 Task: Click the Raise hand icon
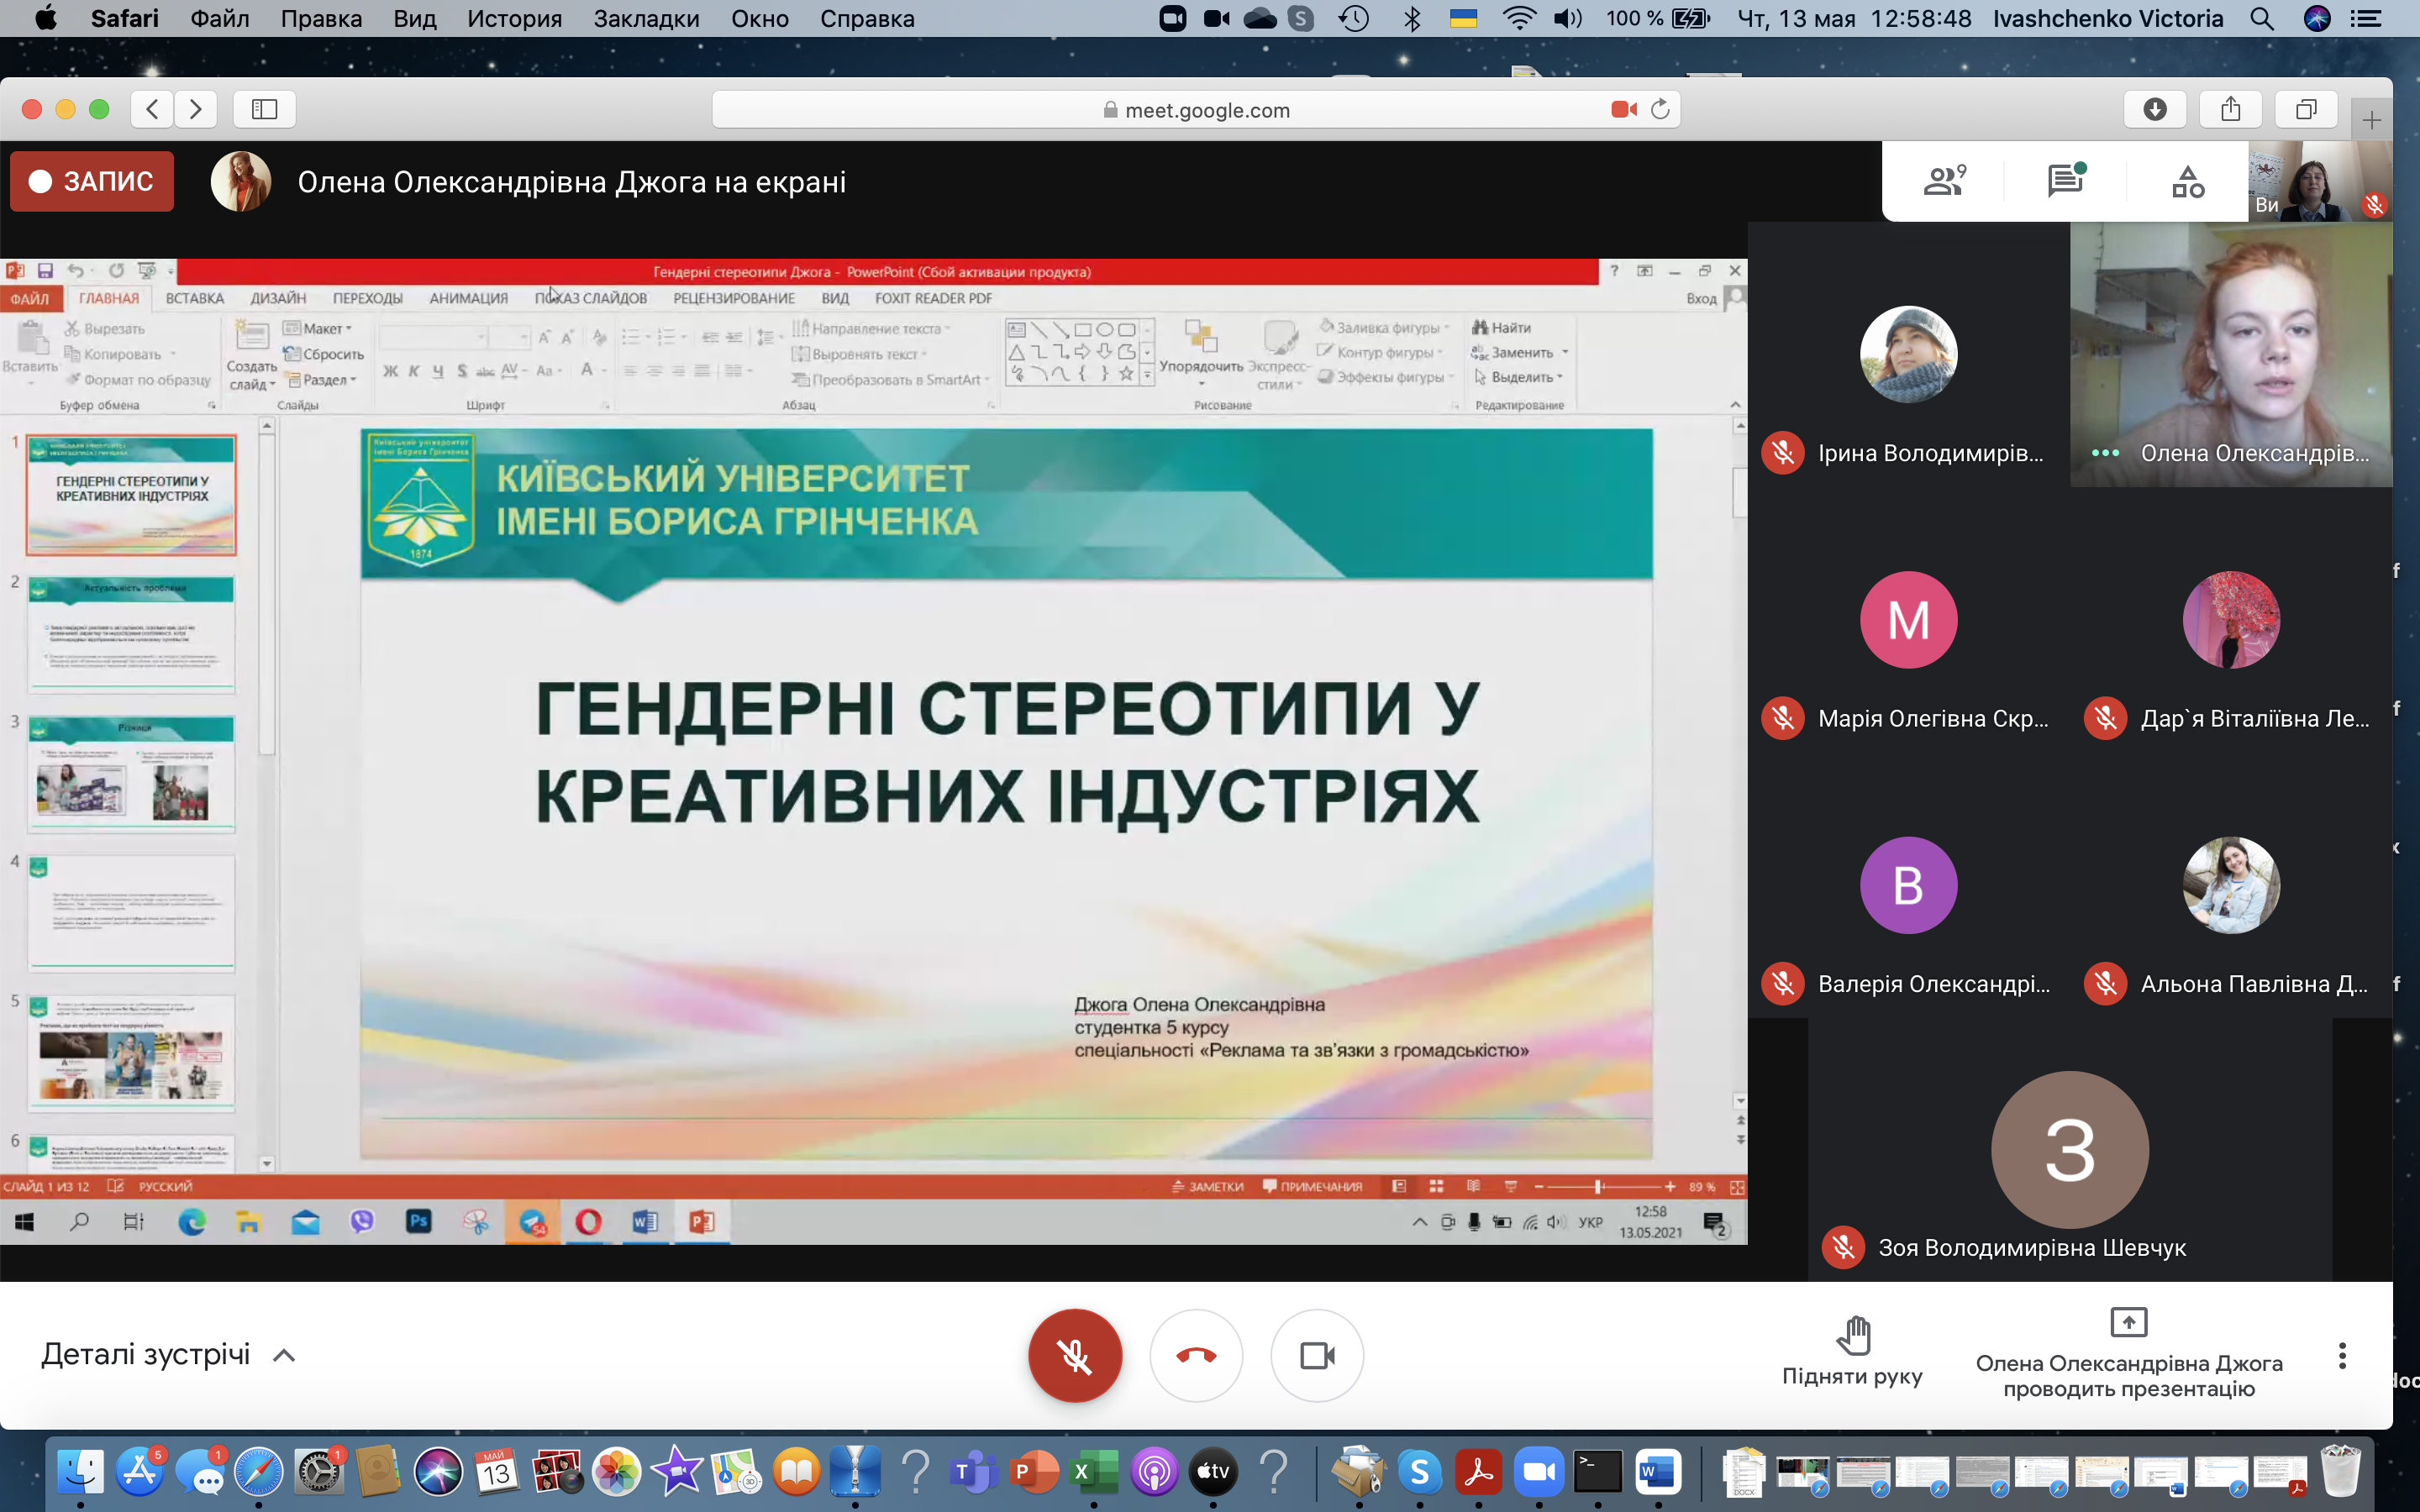click(1853, 1336)
